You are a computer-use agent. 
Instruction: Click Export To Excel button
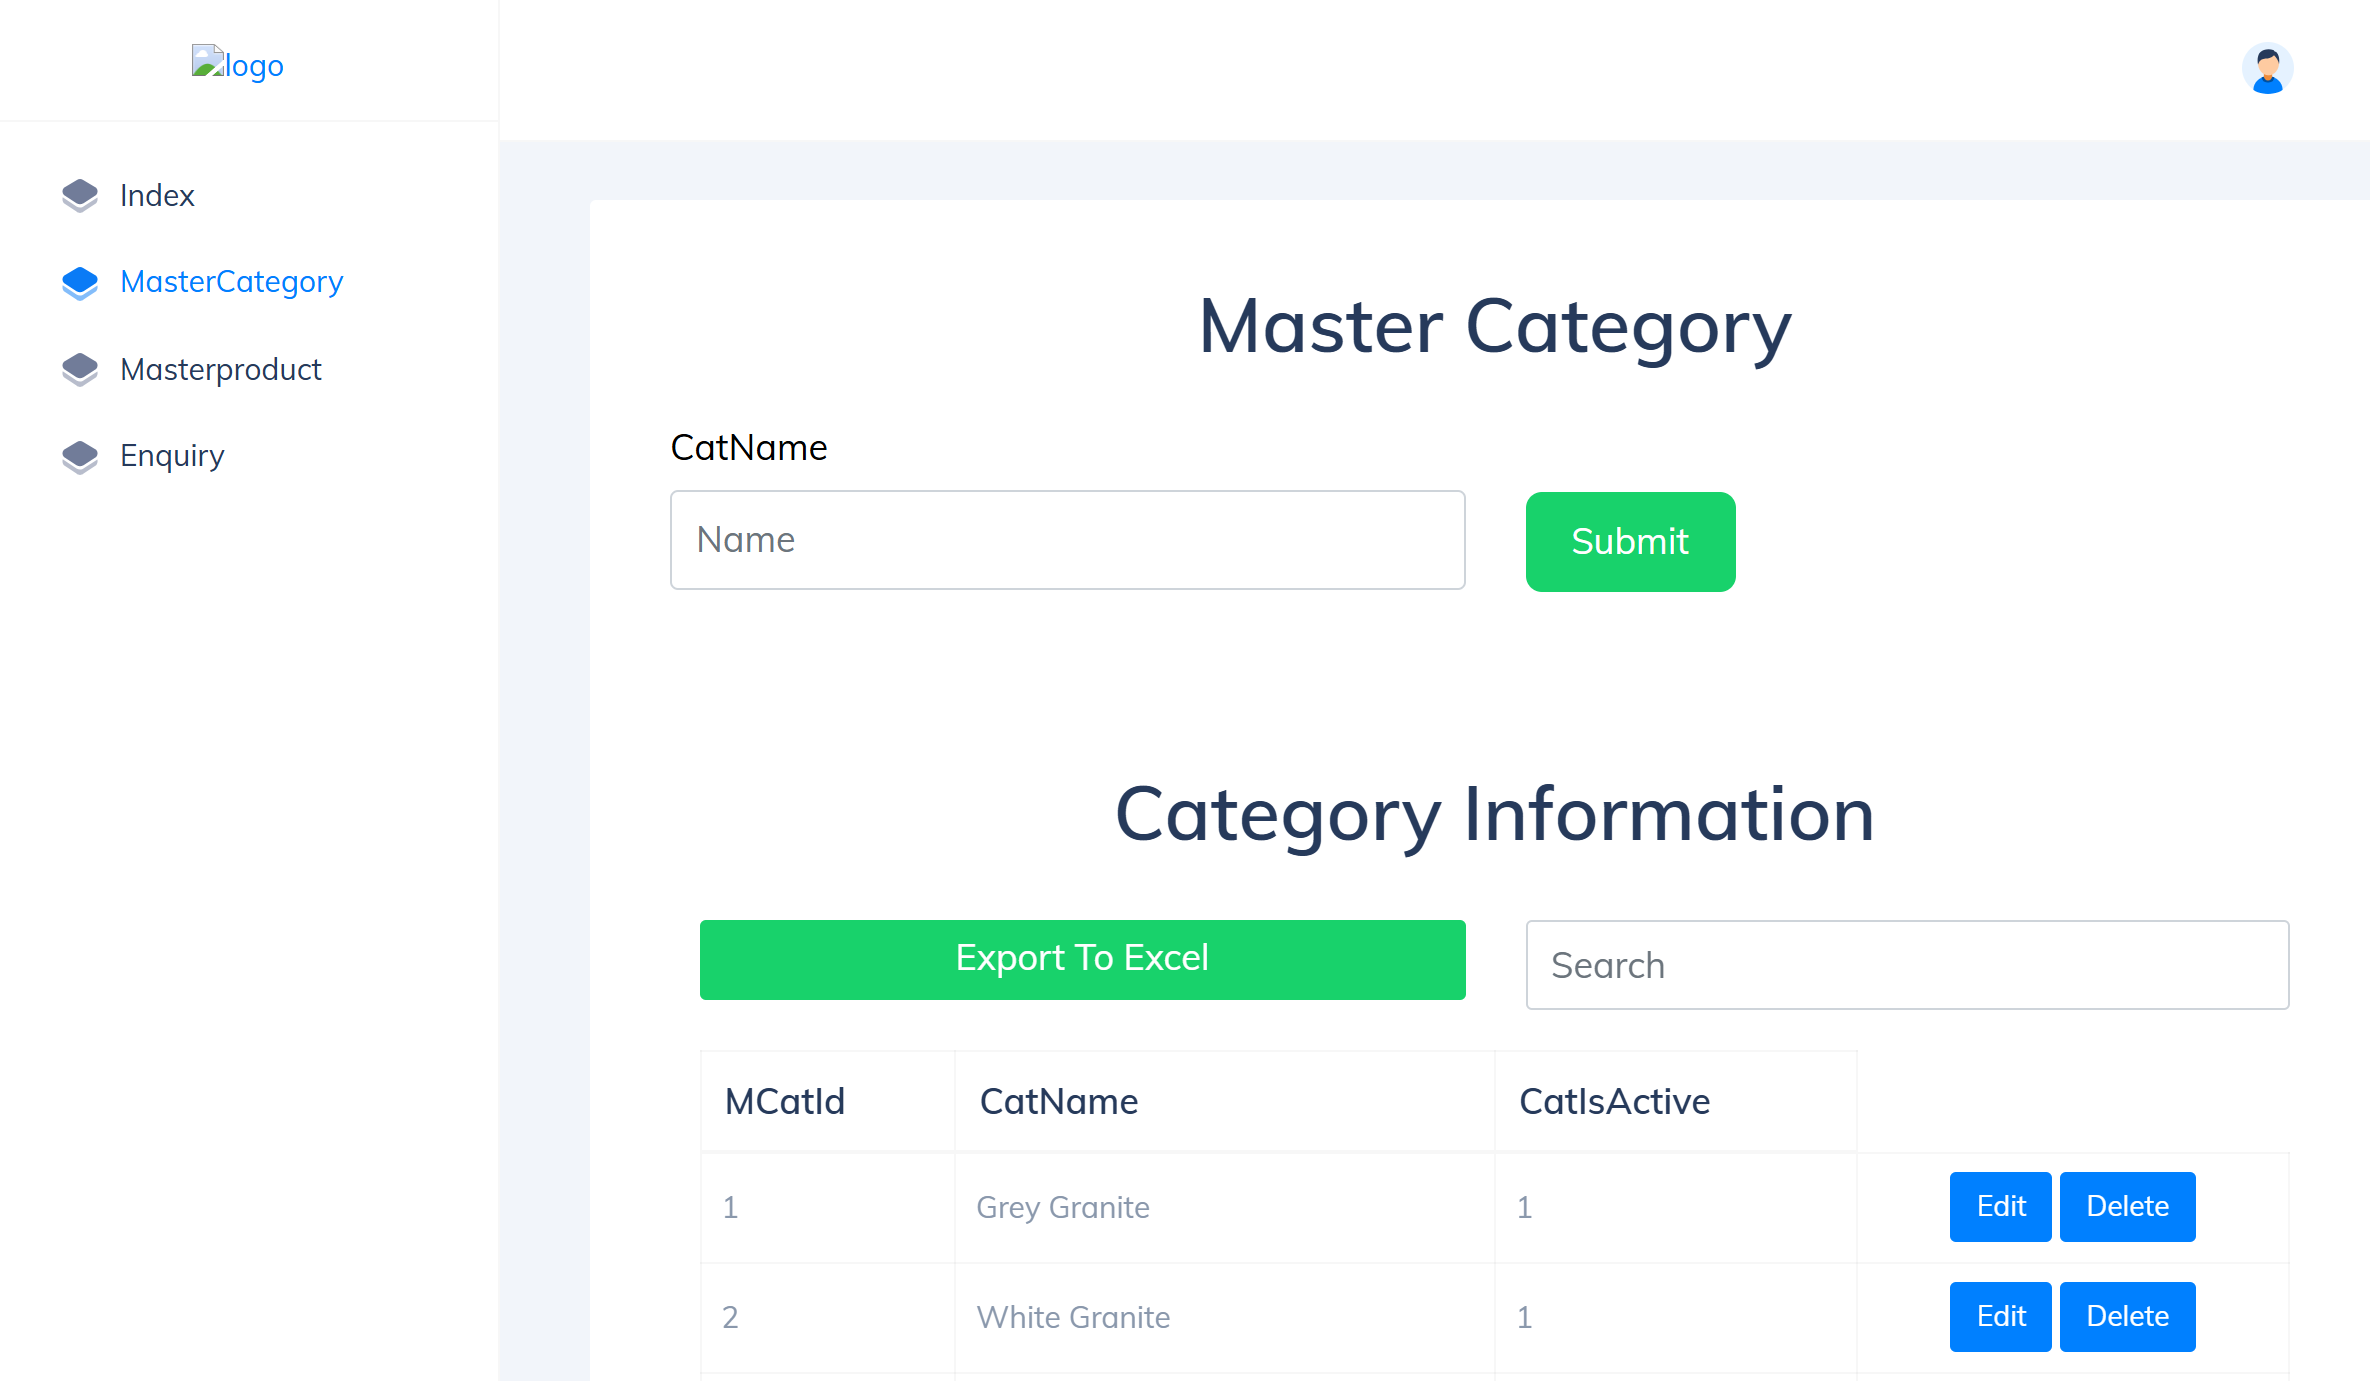click(1082, 959)
